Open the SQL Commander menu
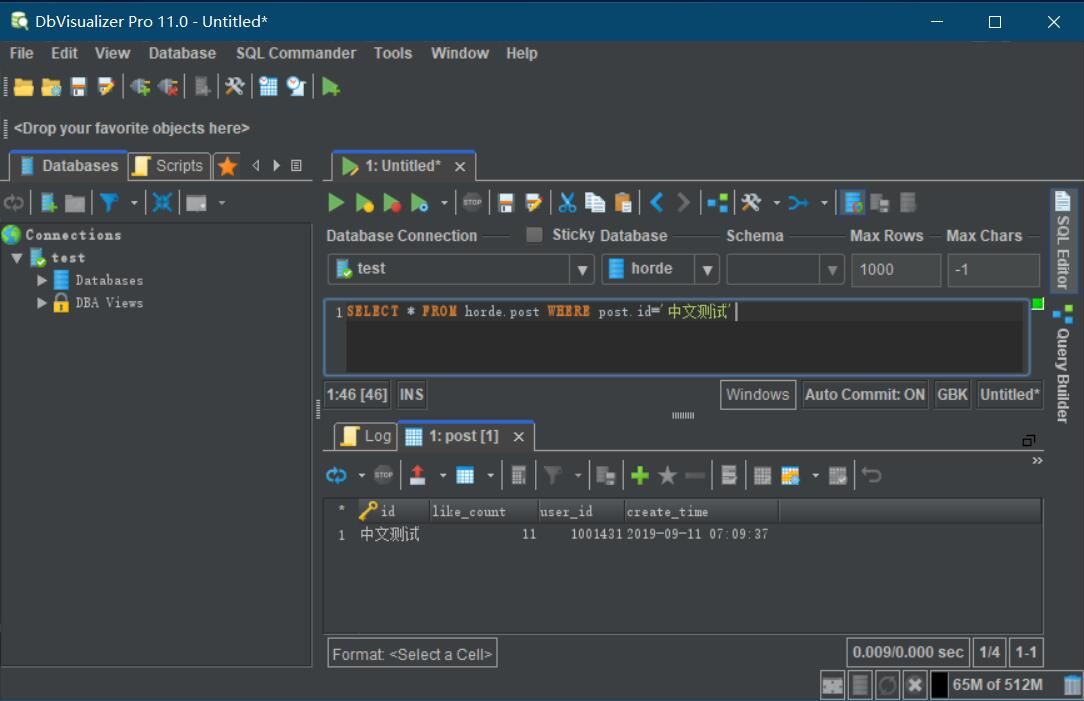Viewport: 1084px width, 701px height. pos(296,53)
